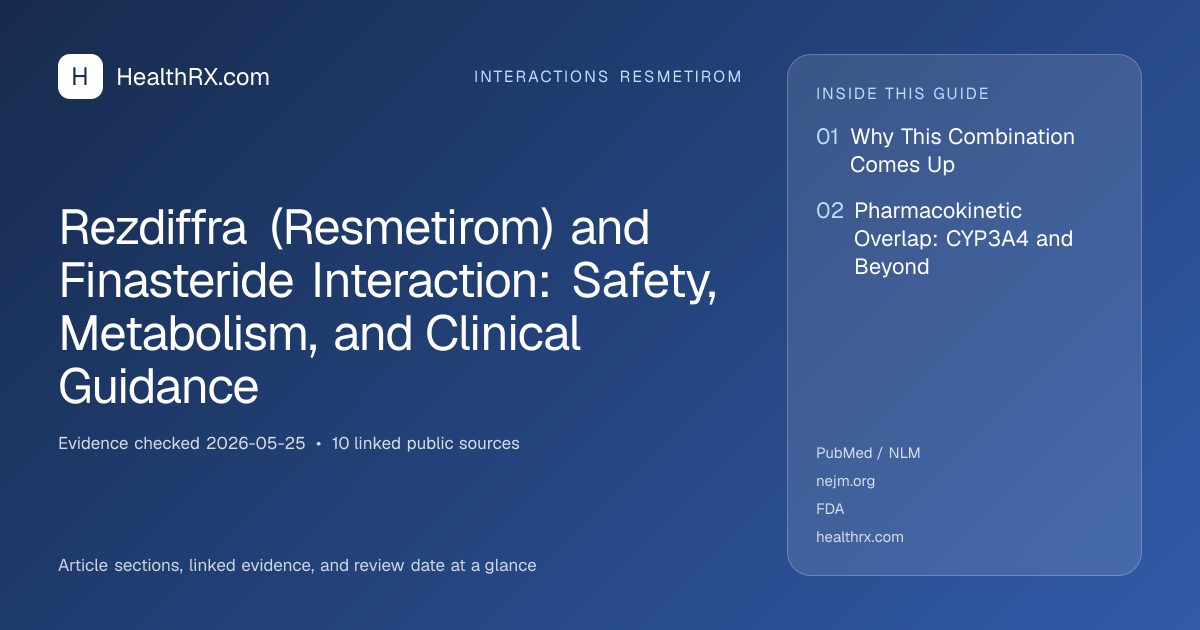Click the FDA source entry
The height and width of the screenshot is (630, 1200).
tap(830, 509)
